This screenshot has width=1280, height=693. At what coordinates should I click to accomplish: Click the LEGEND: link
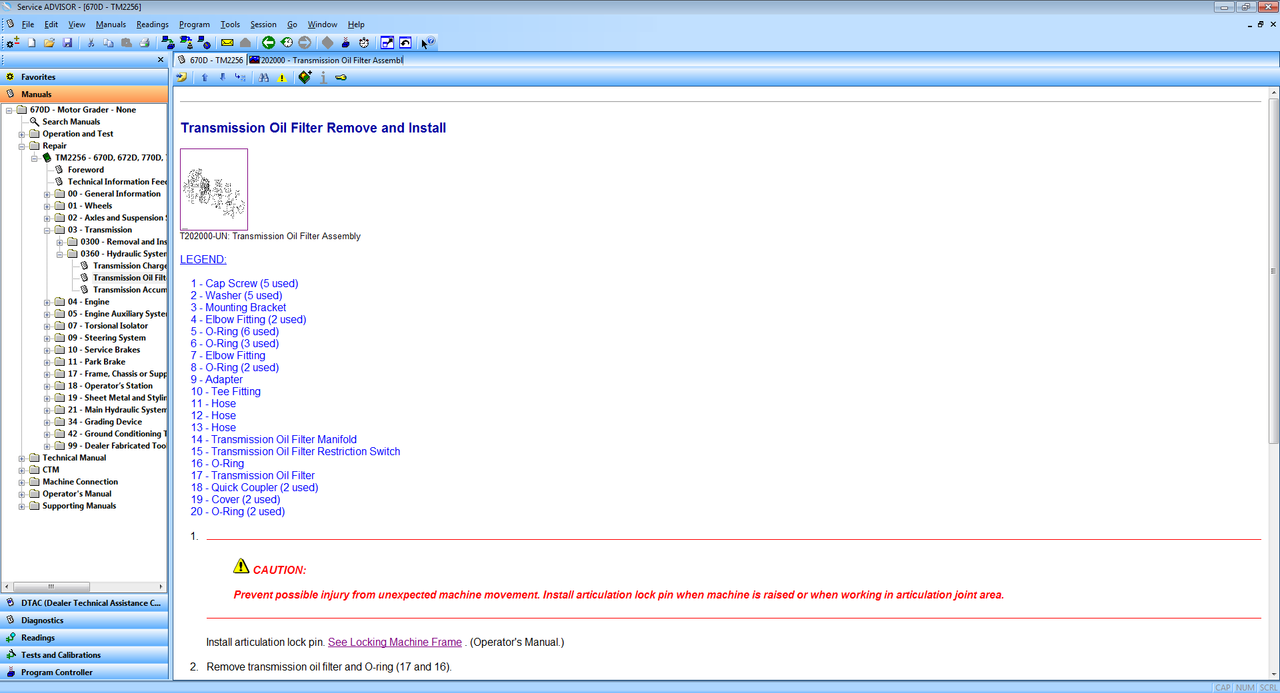[203, 259]
